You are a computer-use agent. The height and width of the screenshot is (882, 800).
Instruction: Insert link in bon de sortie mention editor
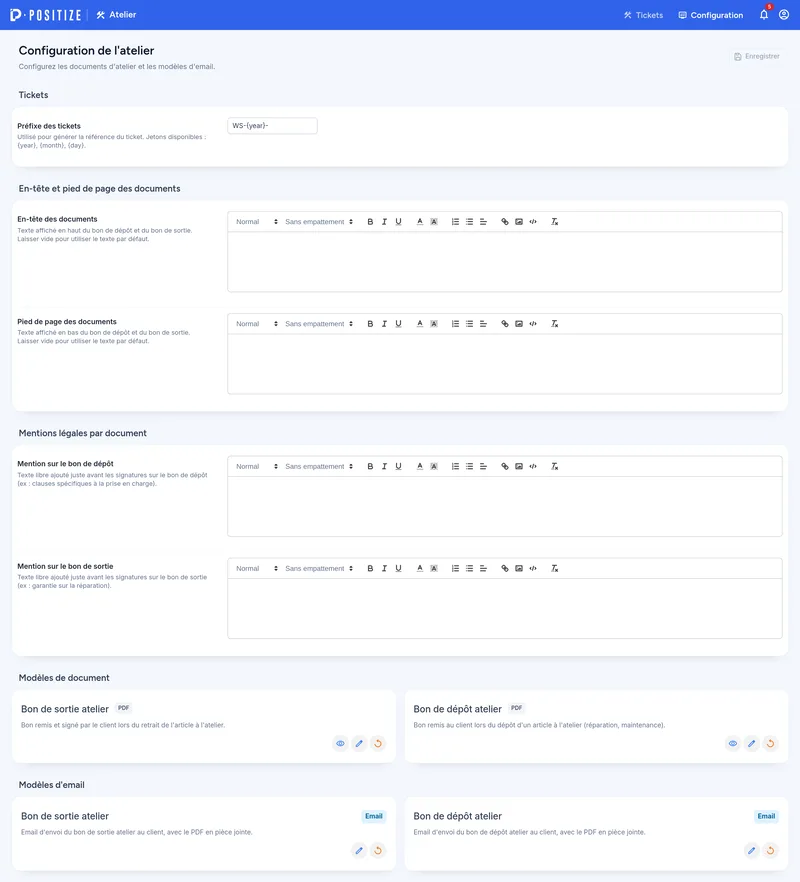[505, 569]
